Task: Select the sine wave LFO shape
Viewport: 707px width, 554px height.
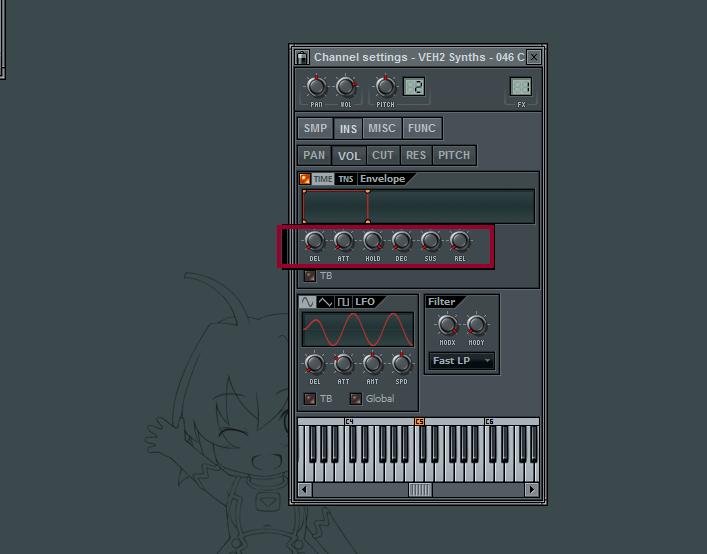Action: pos(307,302)
